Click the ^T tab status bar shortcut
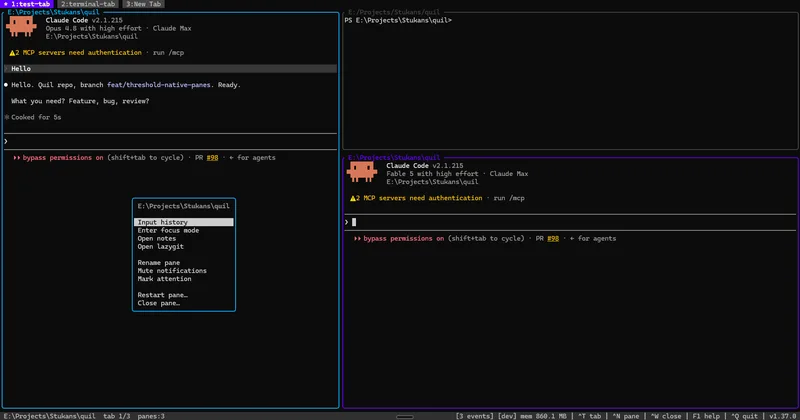800x420 pixels. (x=589, y=416)
